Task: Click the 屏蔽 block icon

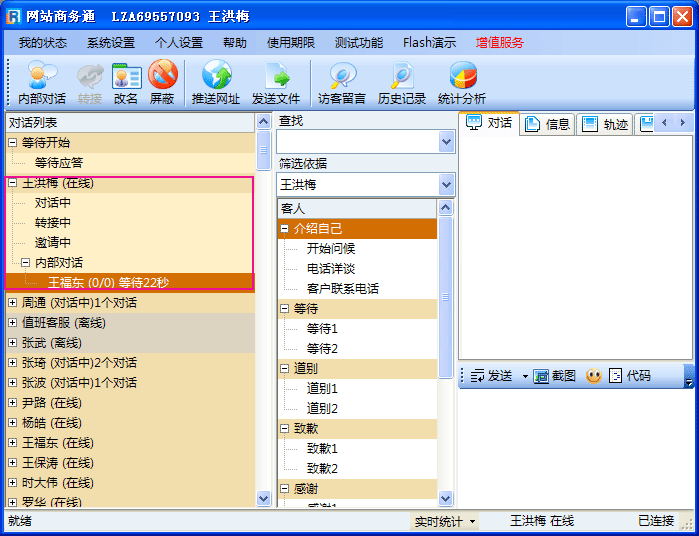Action: [162, 82]
